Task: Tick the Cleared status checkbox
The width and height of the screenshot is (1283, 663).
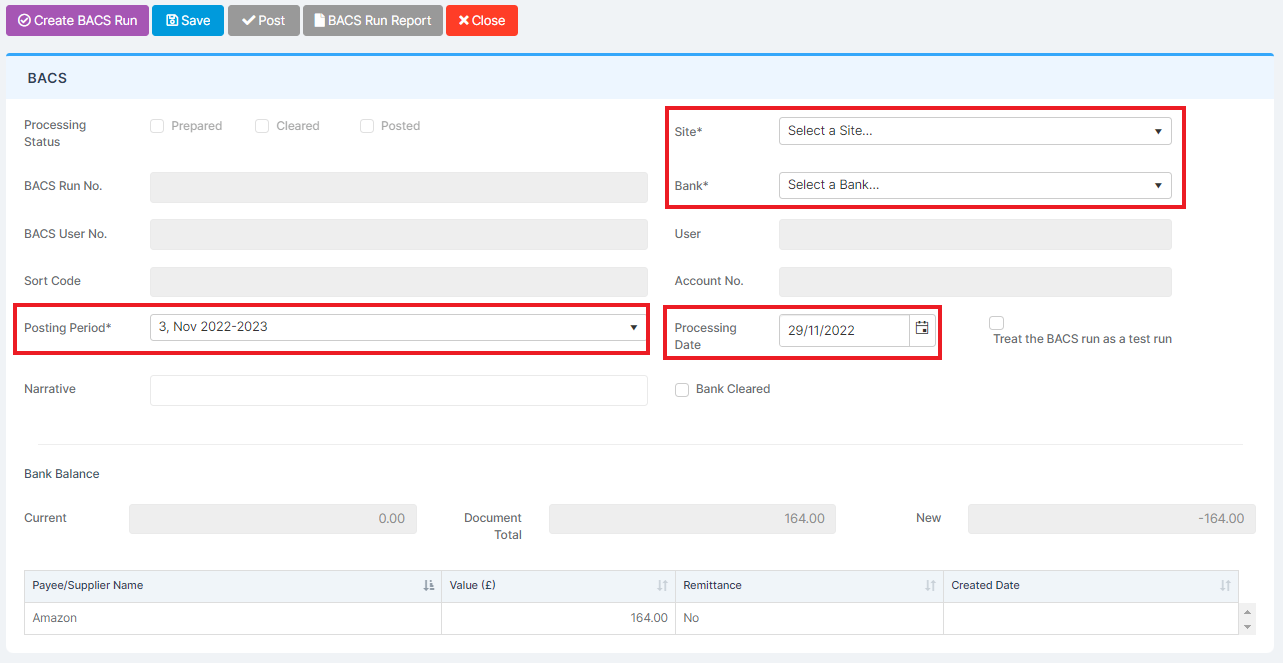Action: [262, 126]
